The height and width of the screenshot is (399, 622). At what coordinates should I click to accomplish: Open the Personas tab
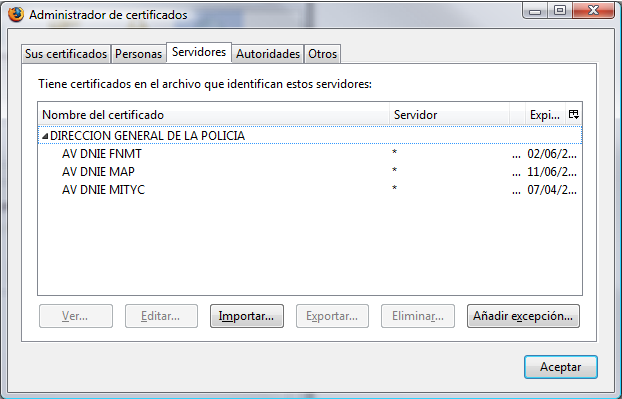pyautogui.click(x=138, y=54)
